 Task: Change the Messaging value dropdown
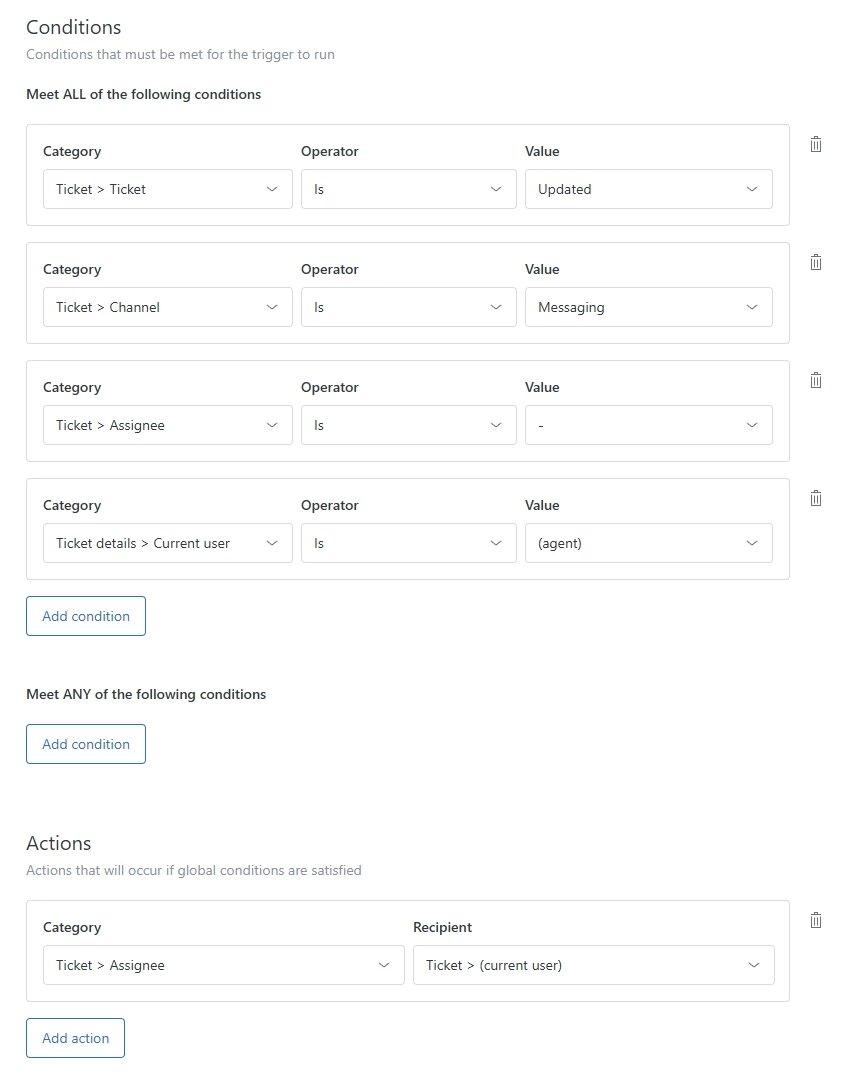click(x=648, y=307)
